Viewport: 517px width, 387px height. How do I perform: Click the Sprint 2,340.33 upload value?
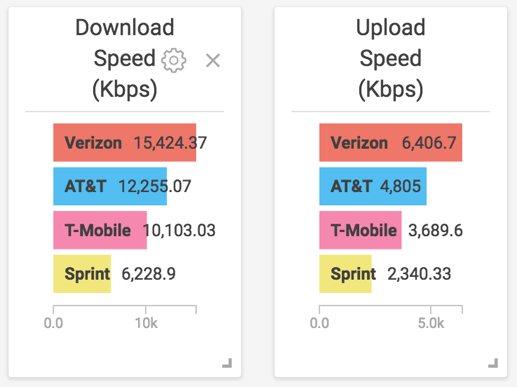click(x=419, y=274)
